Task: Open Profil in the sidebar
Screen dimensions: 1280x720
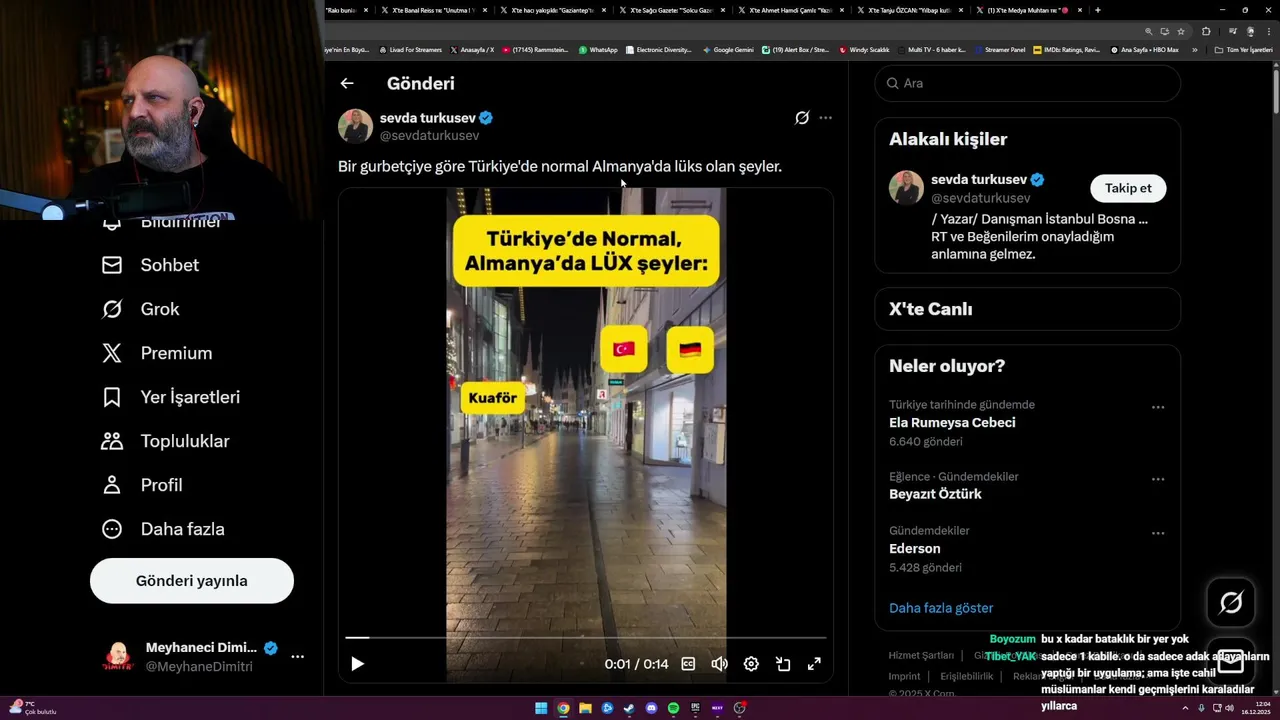Action: pos(142,485)
